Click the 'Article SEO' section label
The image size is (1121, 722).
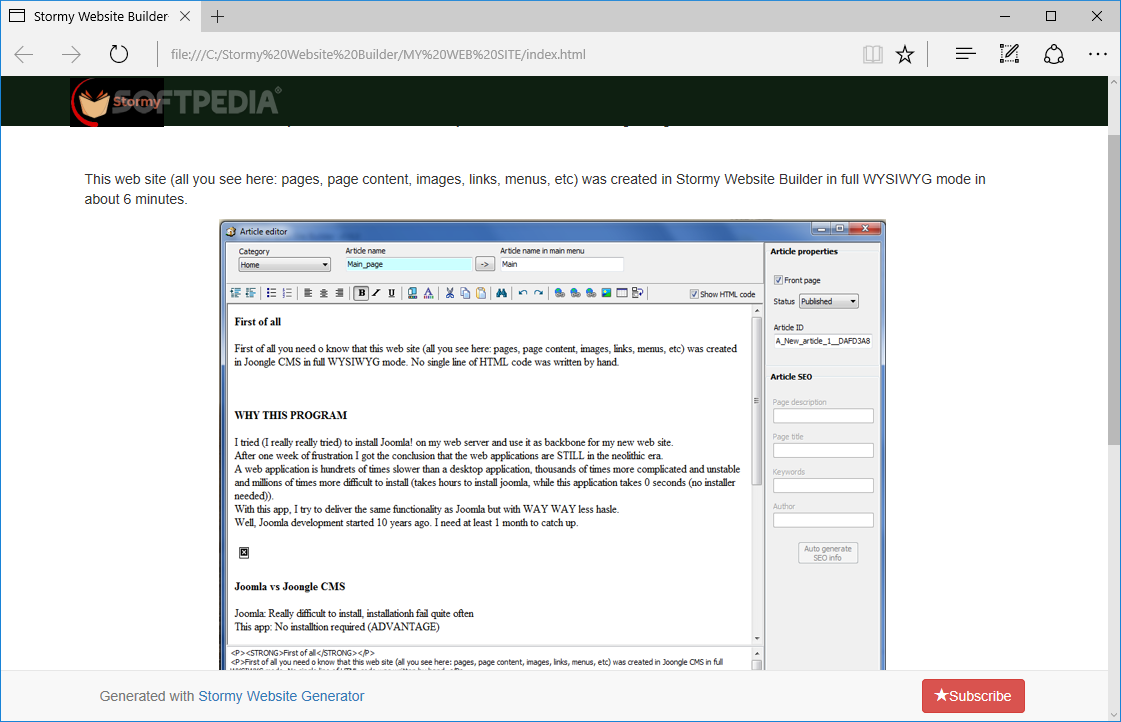791,377
